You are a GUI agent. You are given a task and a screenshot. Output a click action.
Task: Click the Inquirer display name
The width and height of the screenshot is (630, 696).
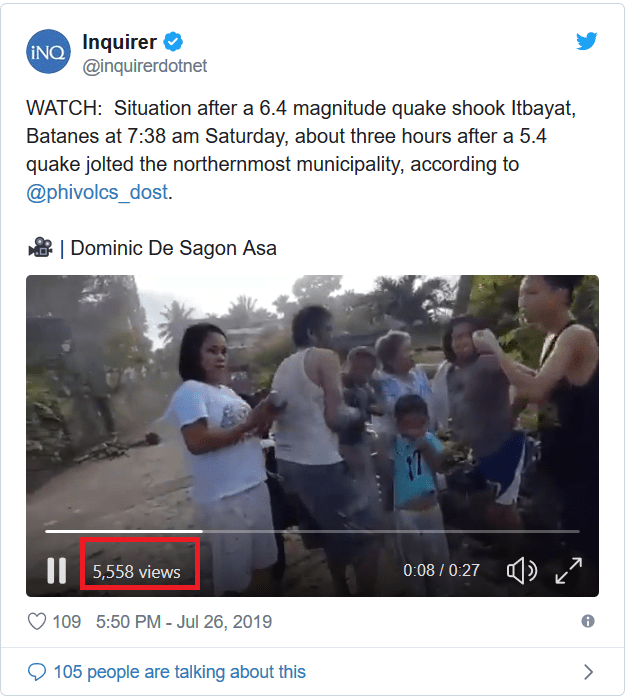(x=120, y=42)
